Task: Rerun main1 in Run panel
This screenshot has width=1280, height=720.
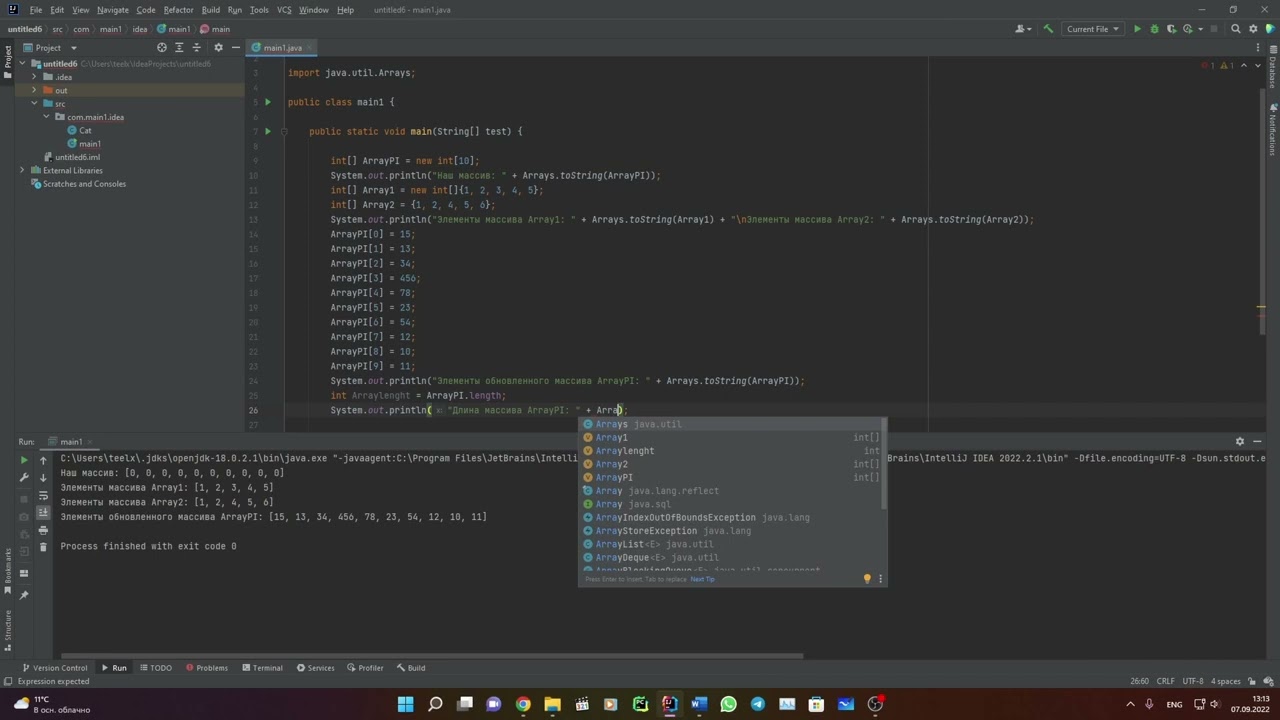Action: pos(24,460)
